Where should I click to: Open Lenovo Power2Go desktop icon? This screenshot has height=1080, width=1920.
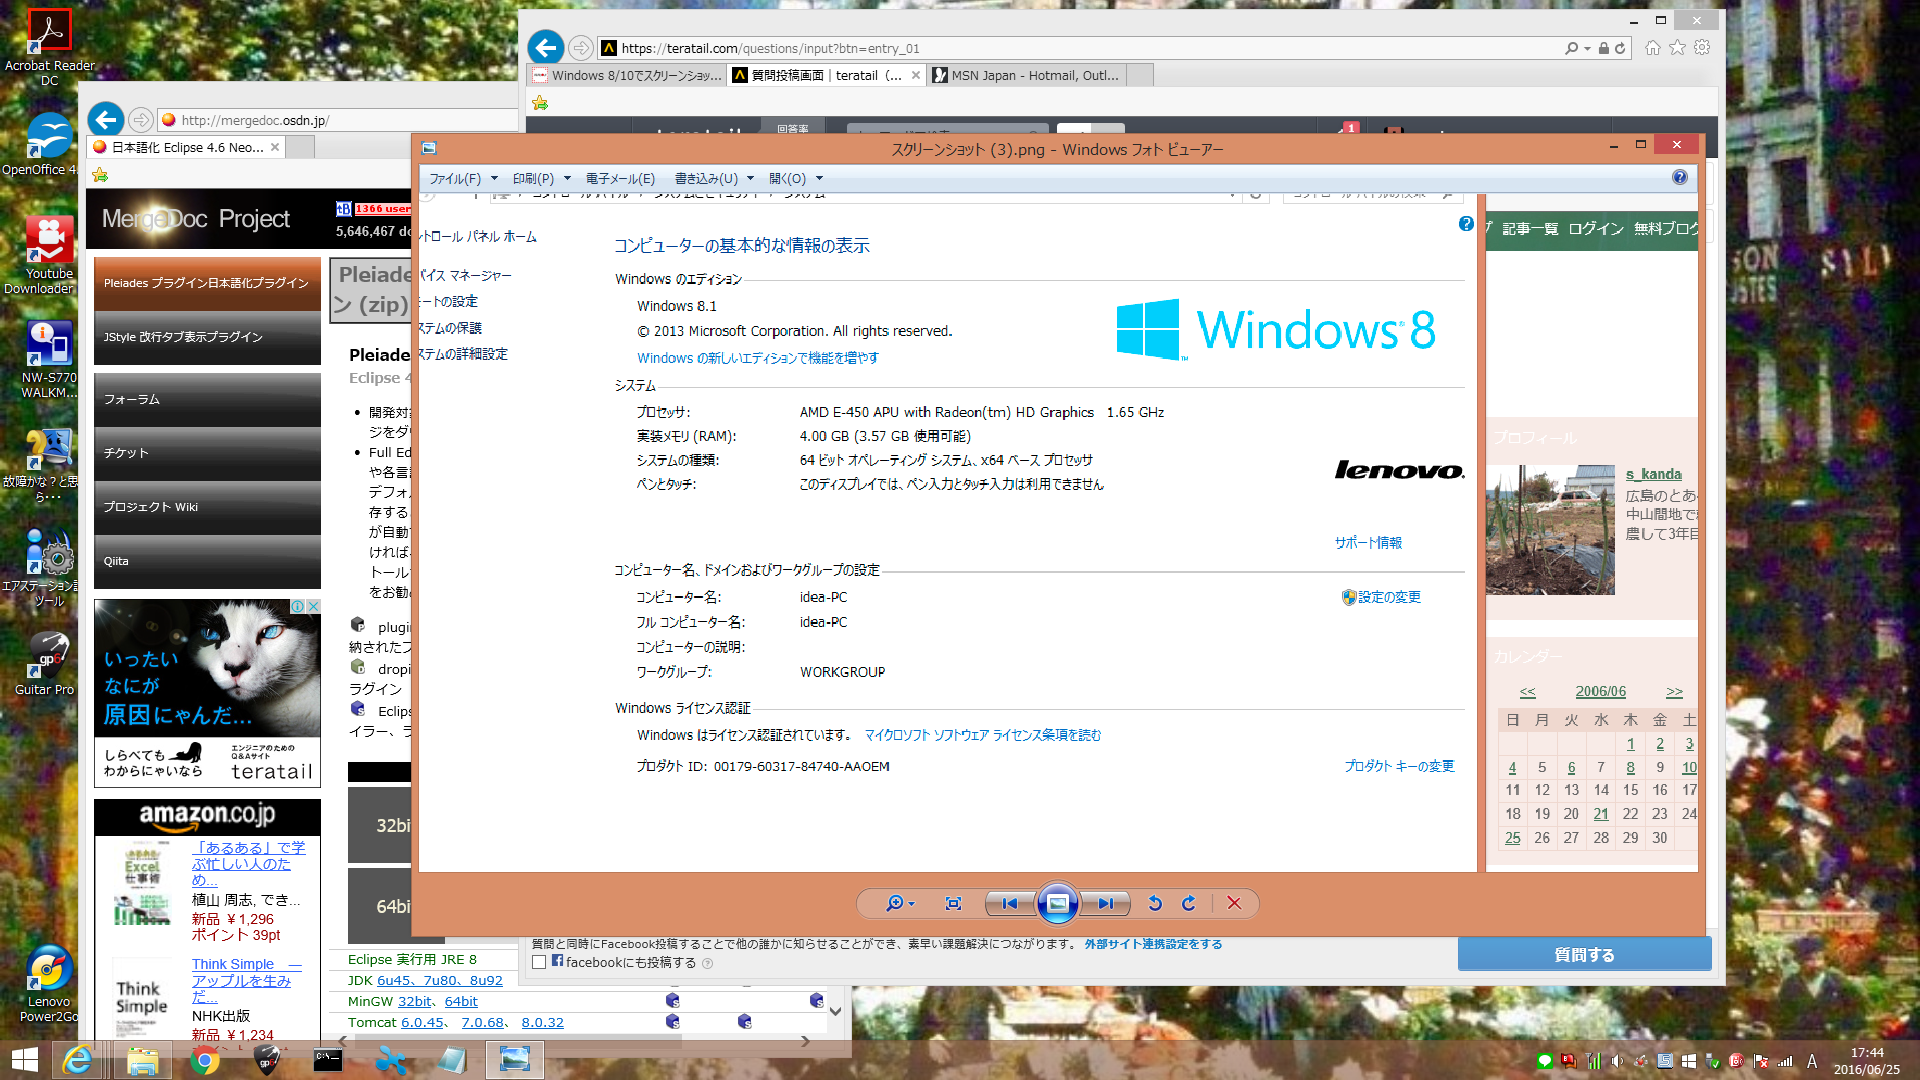[x=49, y=984]
